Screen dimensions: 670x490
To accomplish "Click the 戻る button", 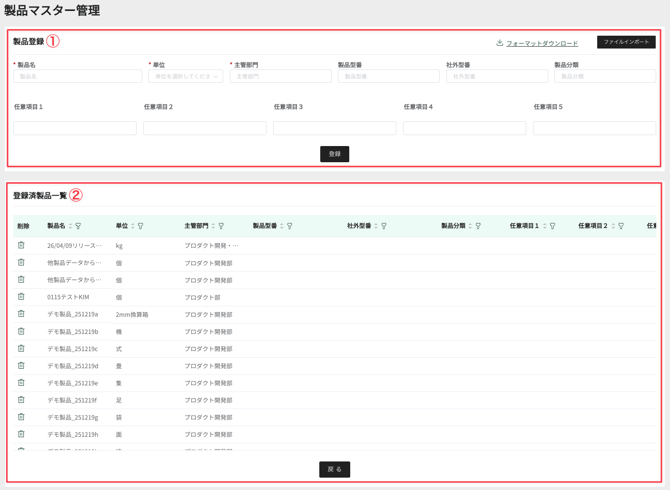I will coord(335,469).
